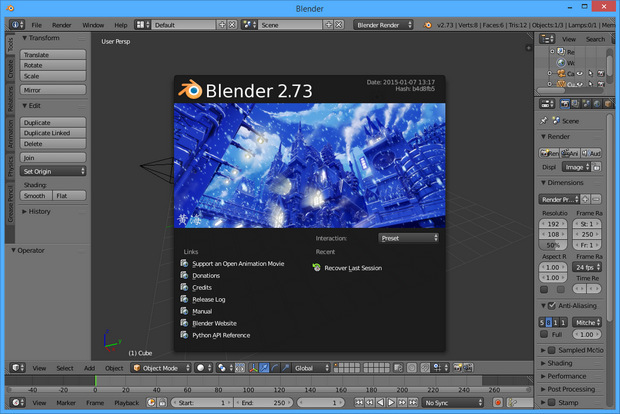Open the Set Origin dropdown
620x414 pixels.
click(x=53, y=171)
